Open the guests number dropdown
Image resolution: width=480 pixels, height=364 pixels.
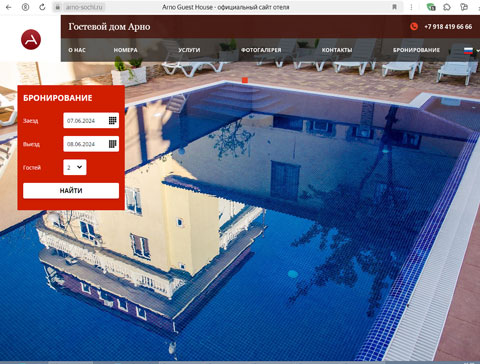point(75,167)
